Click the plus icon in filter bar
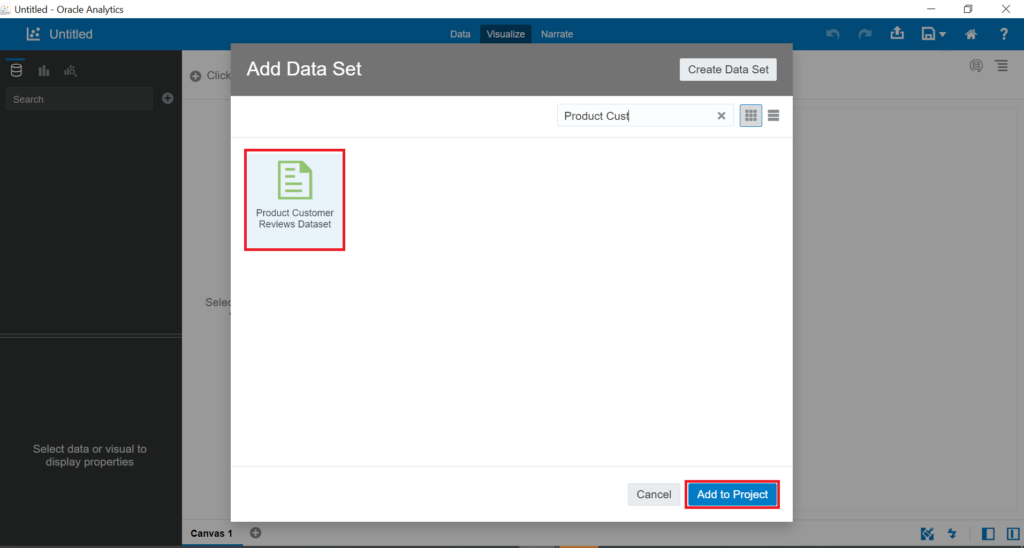This screenshot has height=548, width=1024. coord(195,76)
